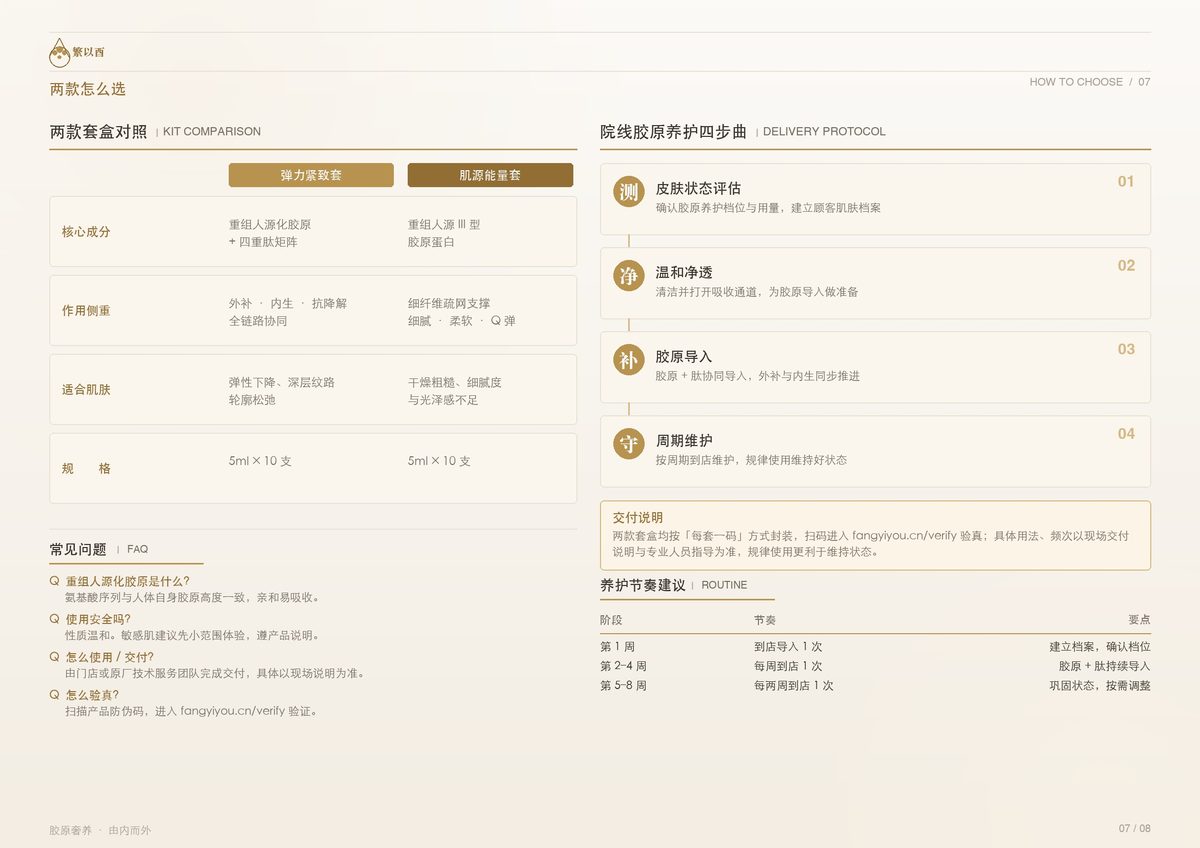Click the Q icon beside 使用安全吗
1200x848 pixels.
pos(54,619)
